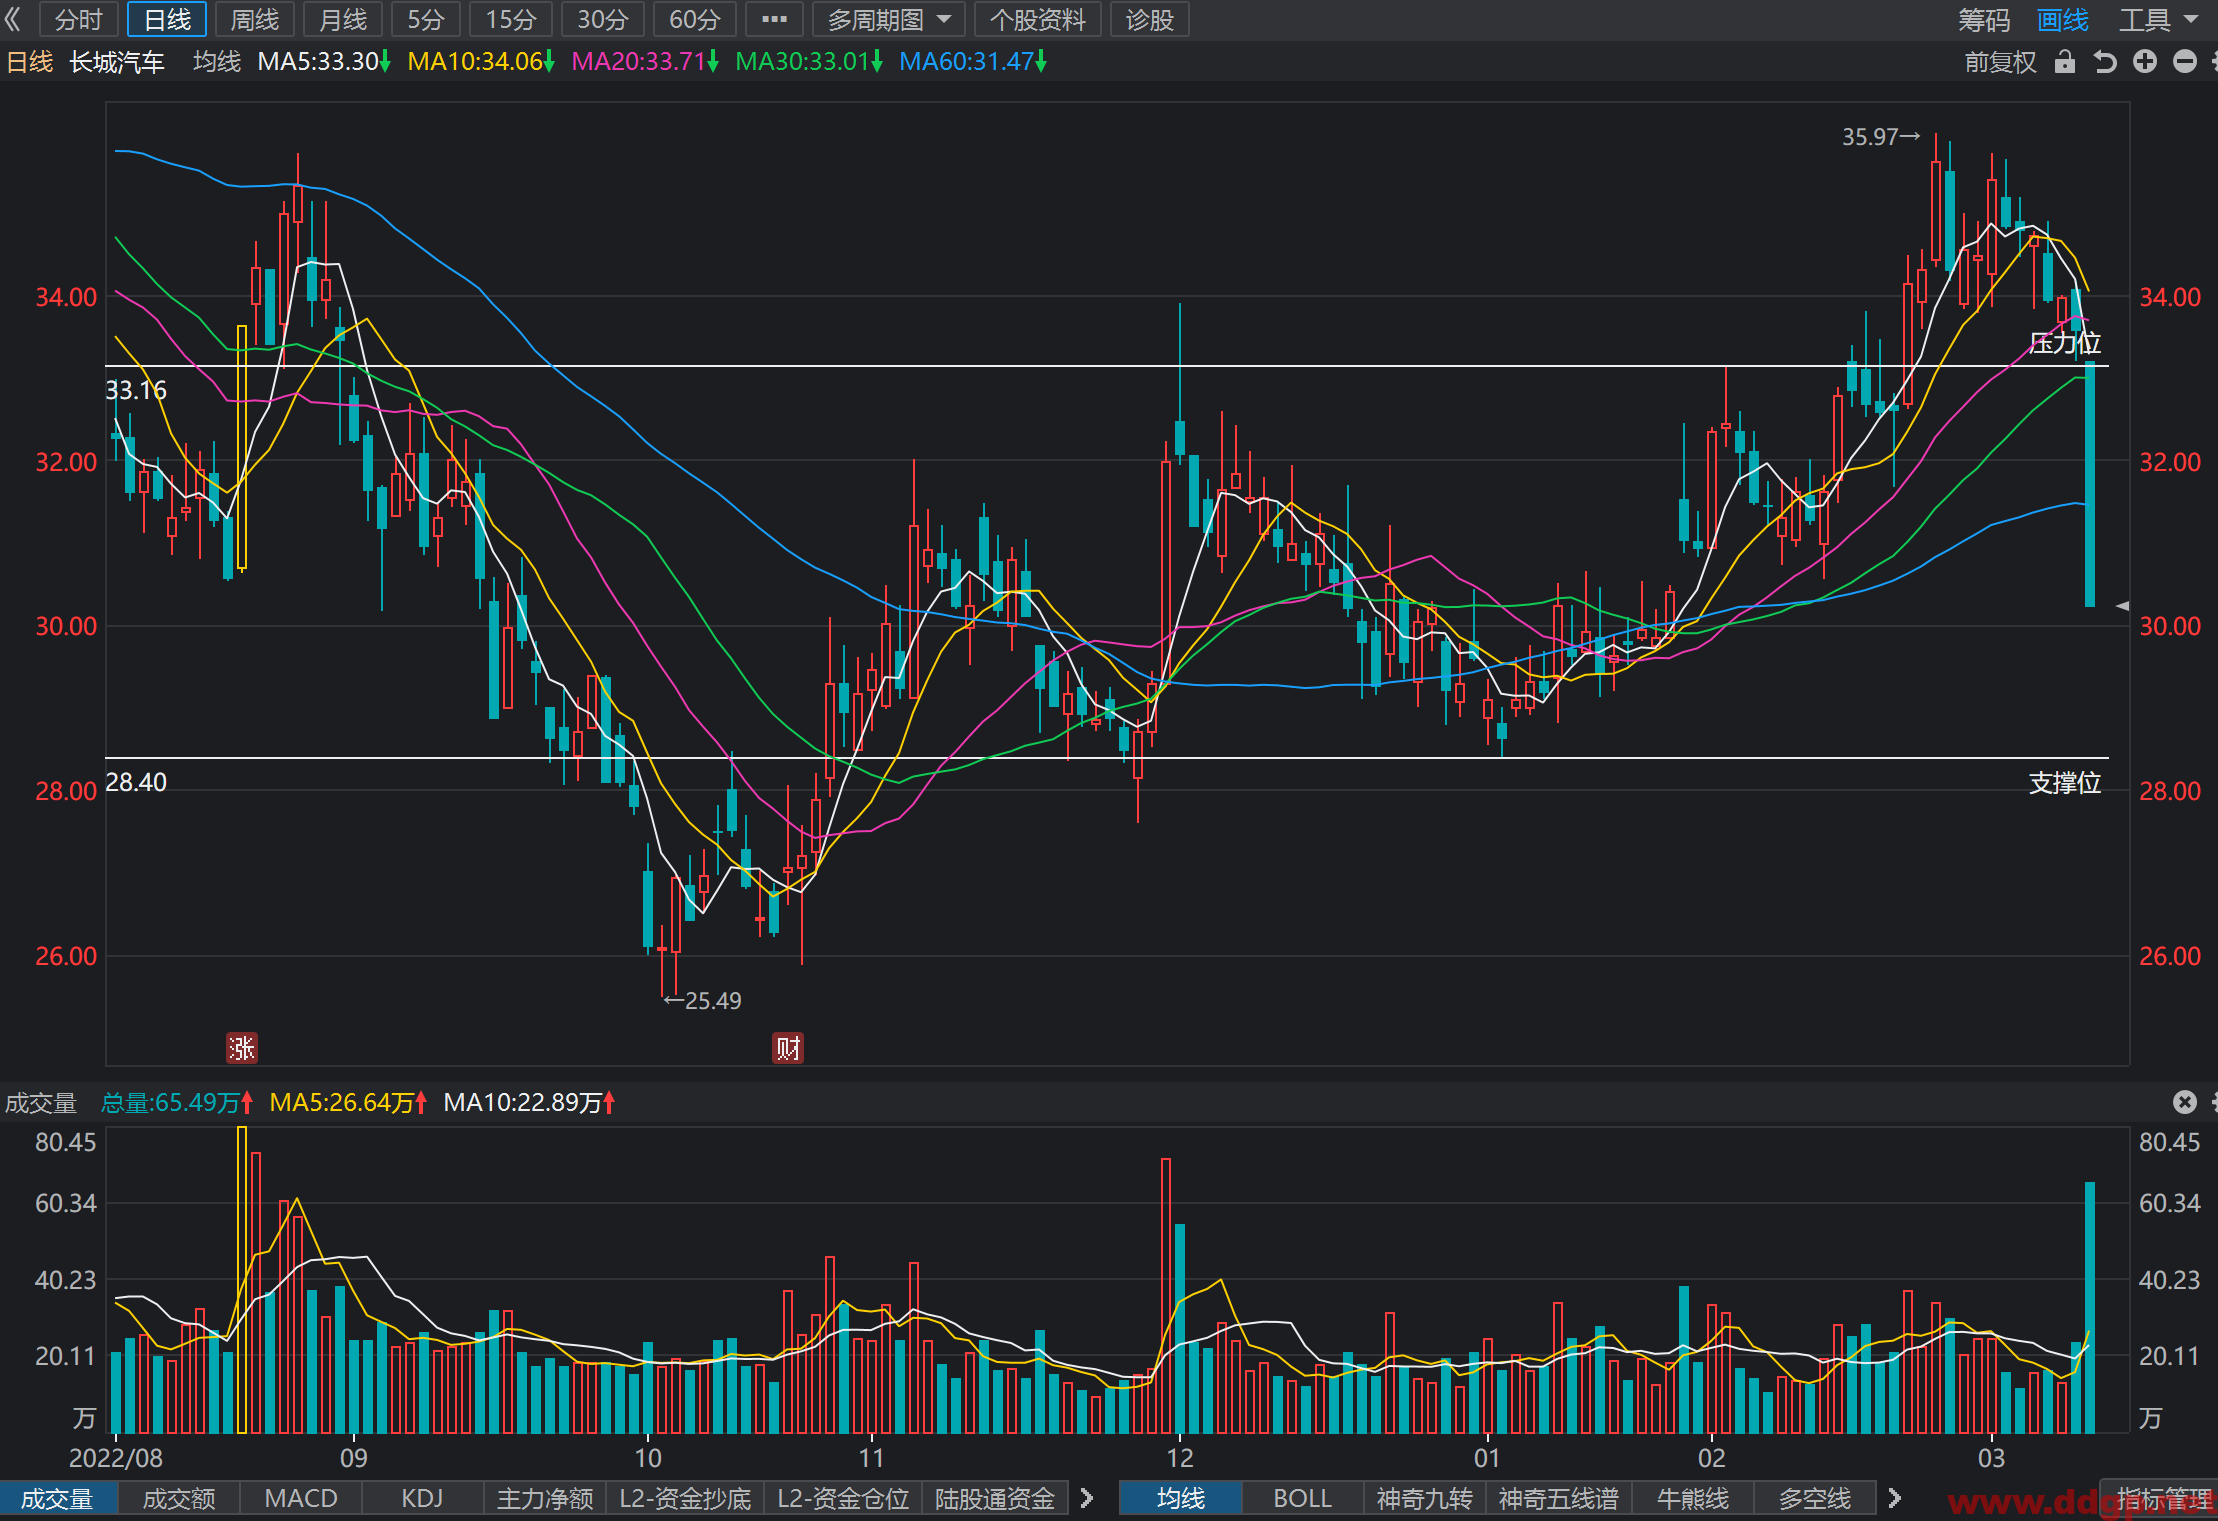Expand the 工具 tools dropdown
This screenshot has width=2218, height=1521.
tap(2158, 20)
